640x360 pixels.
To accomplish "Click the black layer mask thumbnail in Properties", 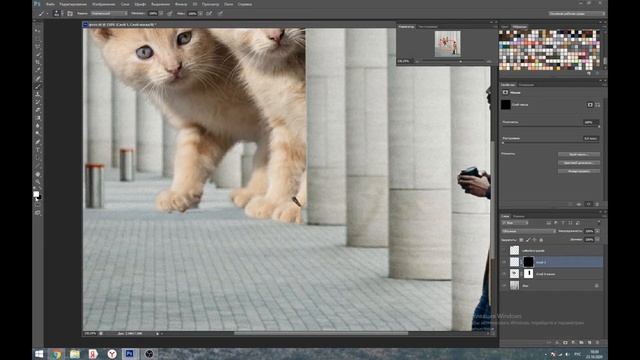I will click(x=506, y=105).
